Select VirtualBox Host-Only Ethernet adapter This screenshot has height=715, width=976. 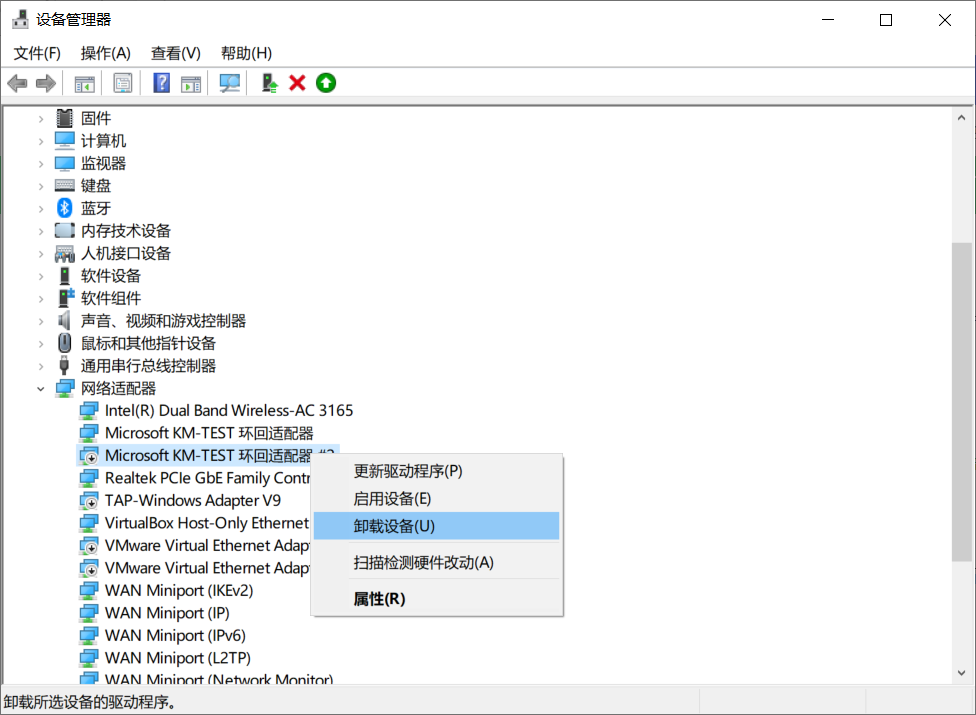click(x=207, y=523)
